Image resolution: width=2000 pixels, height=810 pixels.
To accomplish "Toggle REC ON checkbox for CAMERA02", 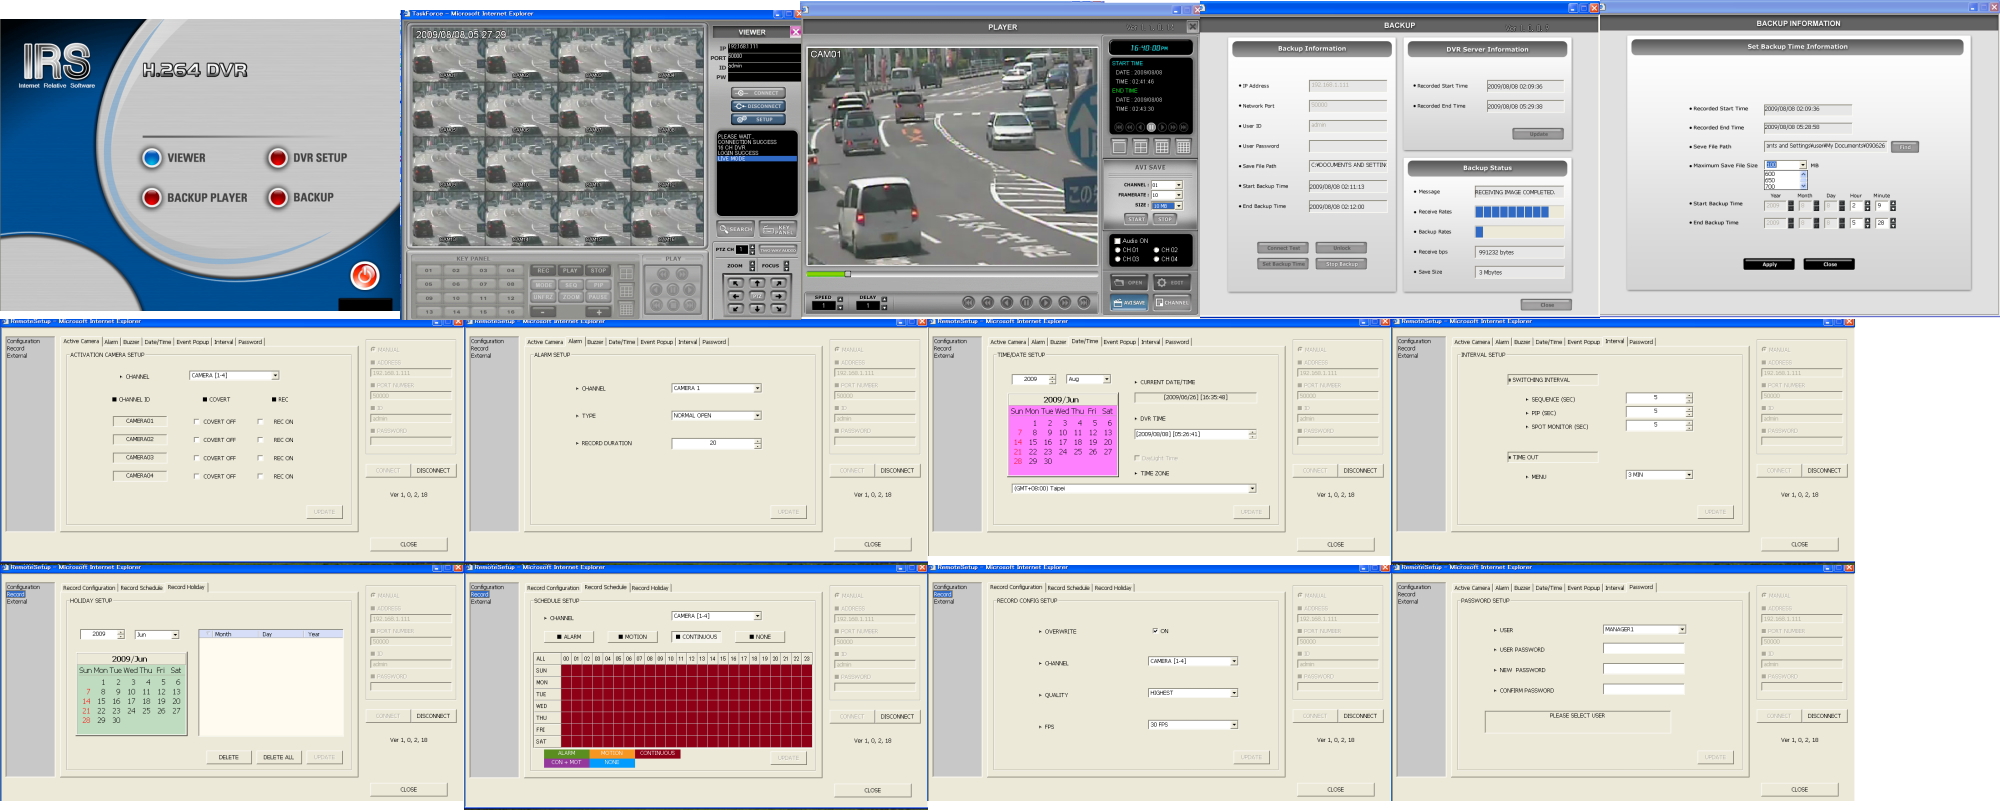I will [x=261, y=440].
